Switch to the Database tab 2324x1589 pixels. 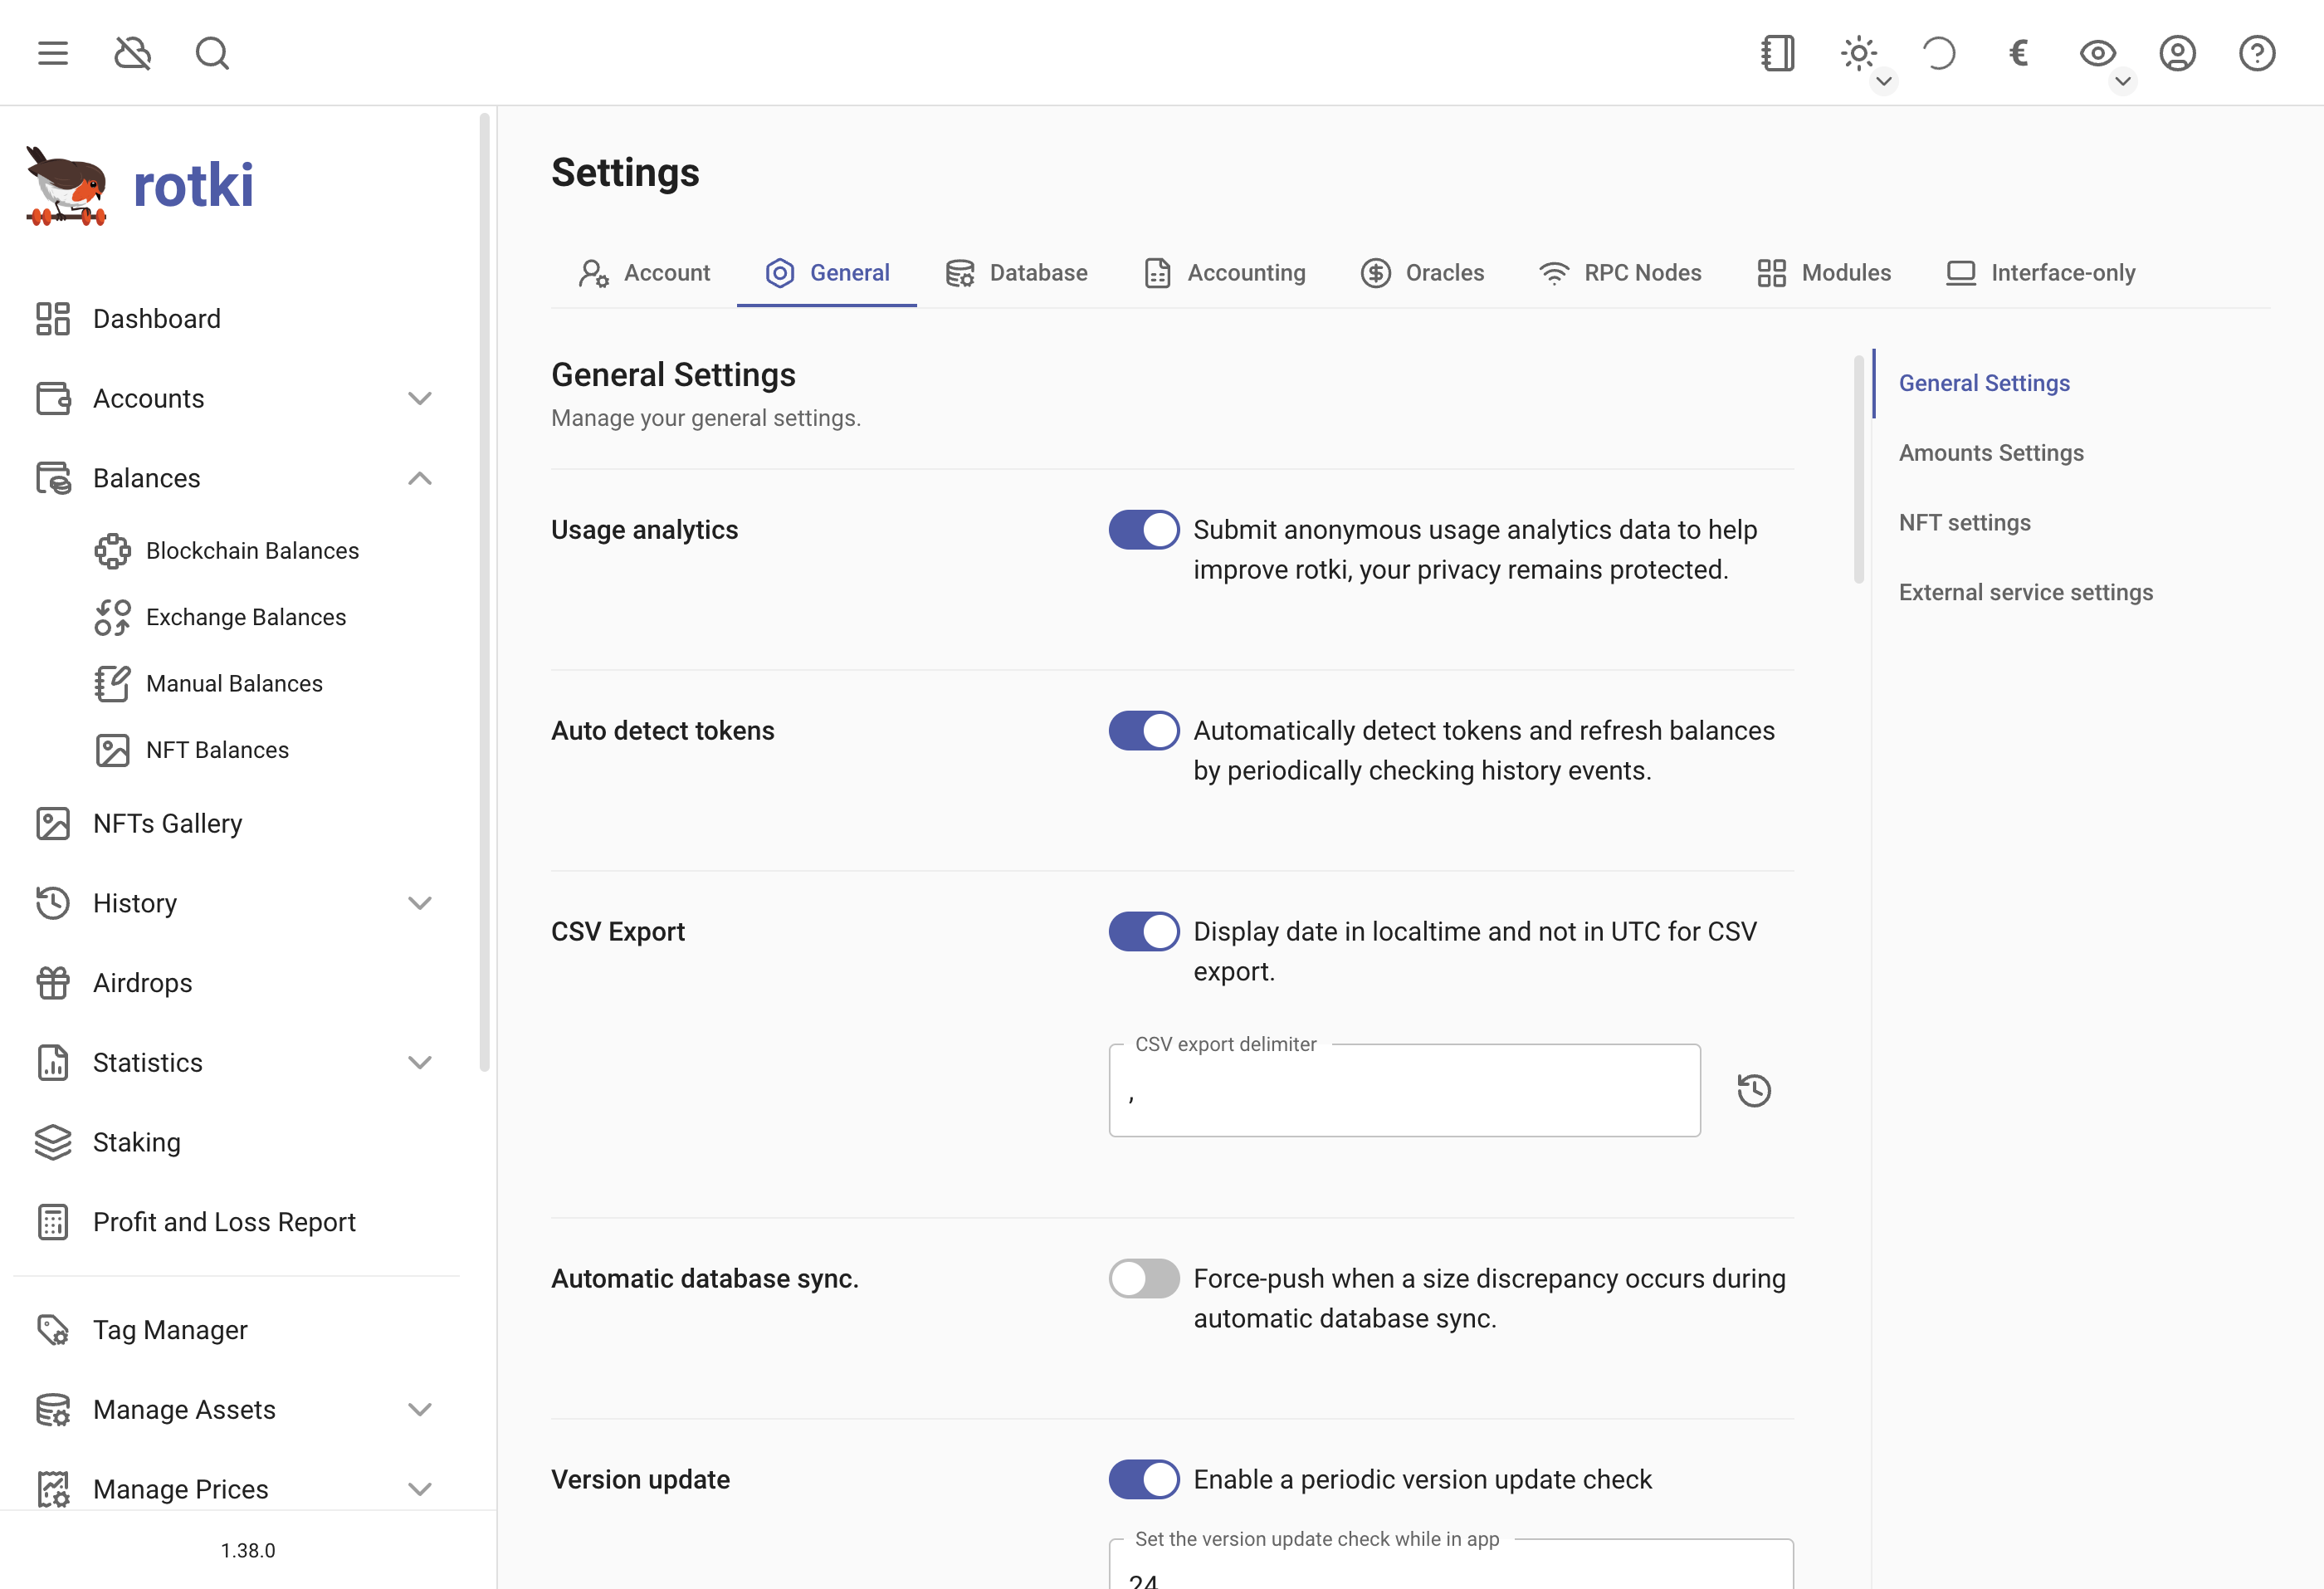tap(1016, 273)
